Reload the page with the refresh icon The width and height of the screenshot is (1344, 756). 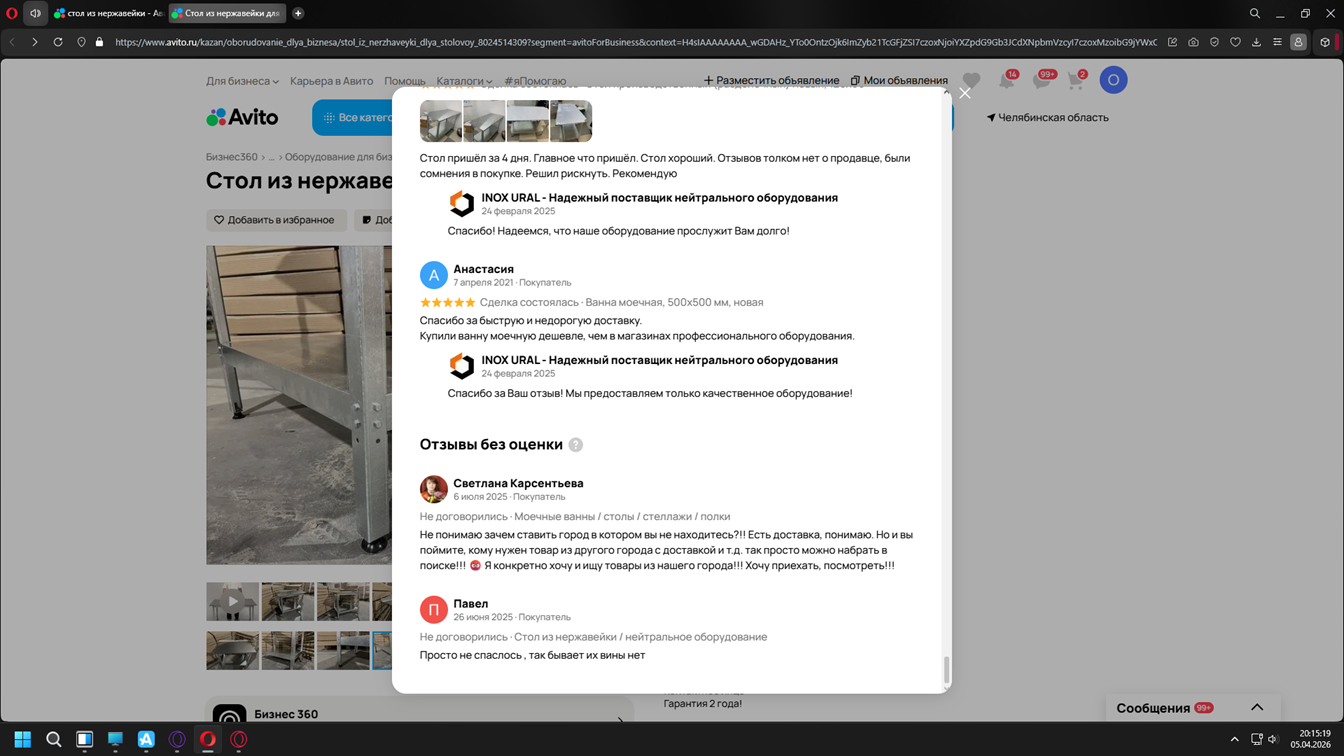[x=58, y=42]
